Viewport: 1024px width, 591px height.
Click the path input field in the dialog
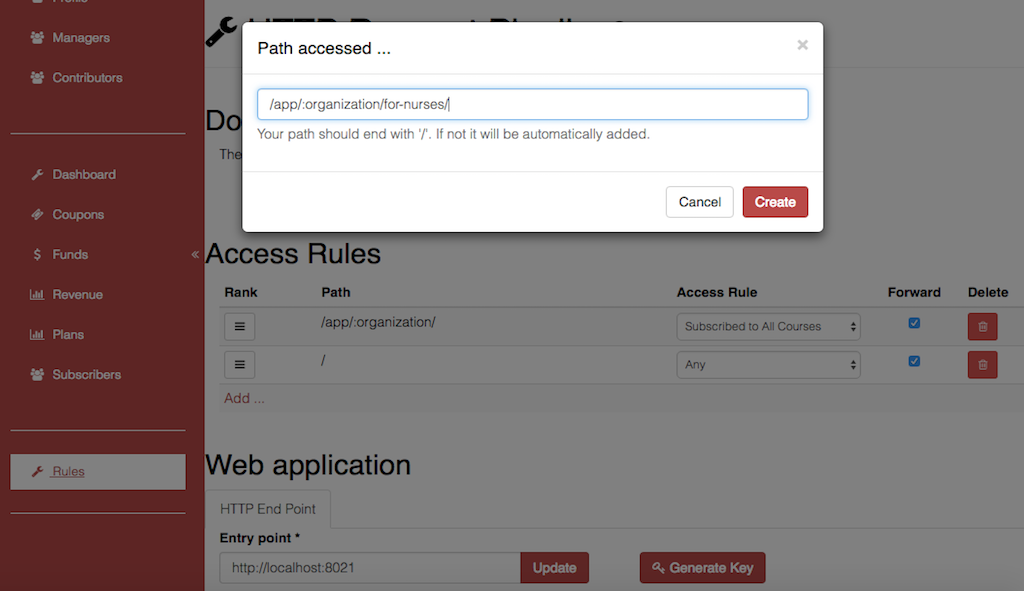pos(532,104)
